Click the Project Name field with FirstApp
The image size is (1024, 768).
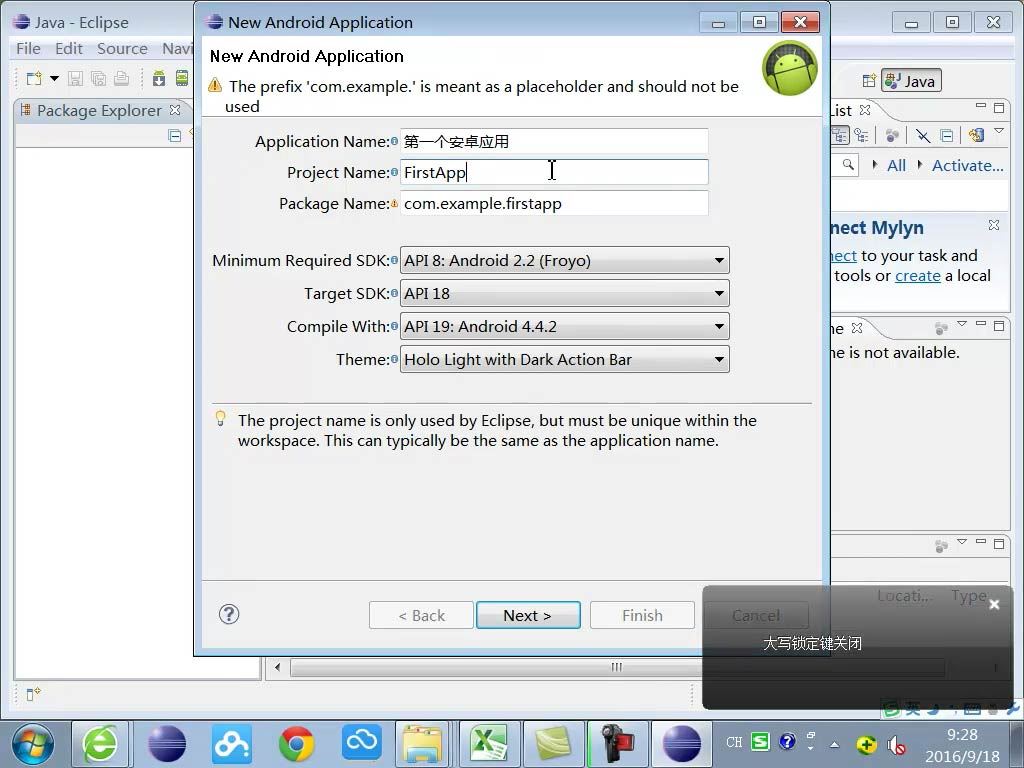coord(554,172)
